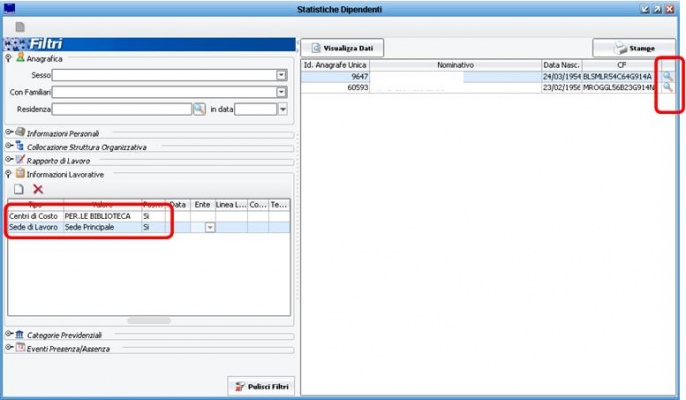Click the Residenza input field
686x400 pixels.
pos(122,109)
